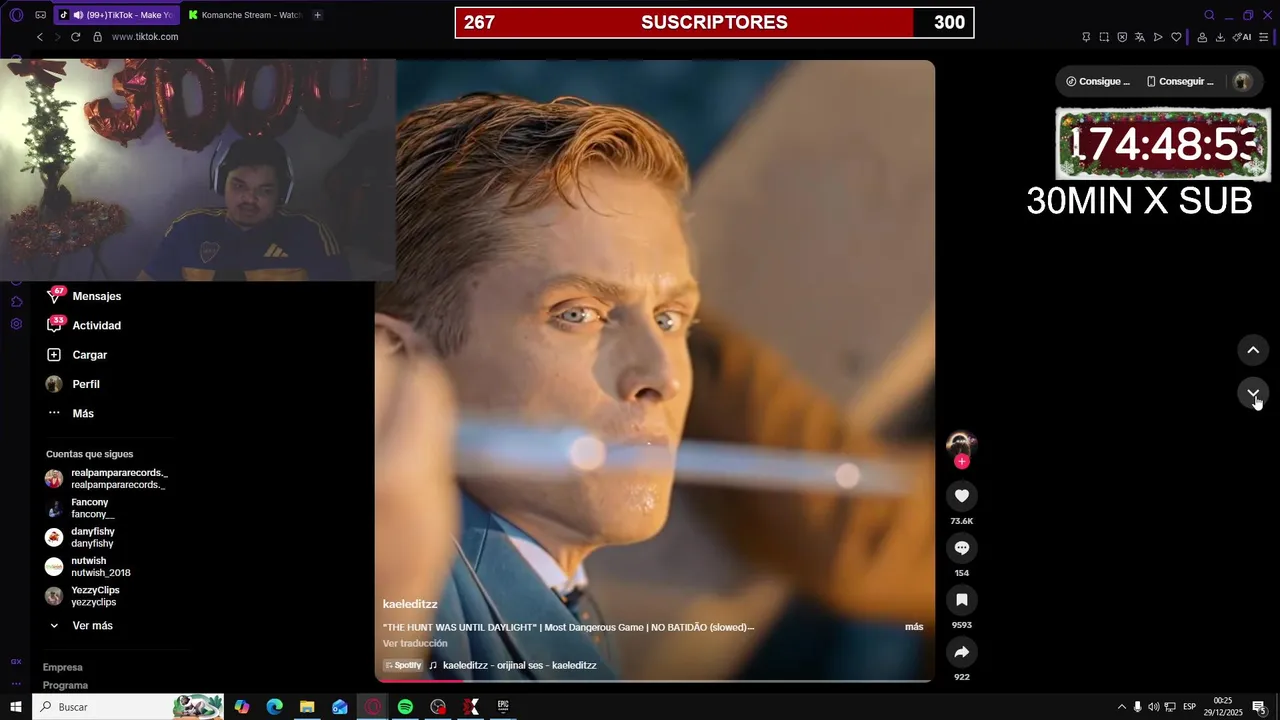Open Cargar in the sidebar
Screen dimensions: 1280x720
76,355
